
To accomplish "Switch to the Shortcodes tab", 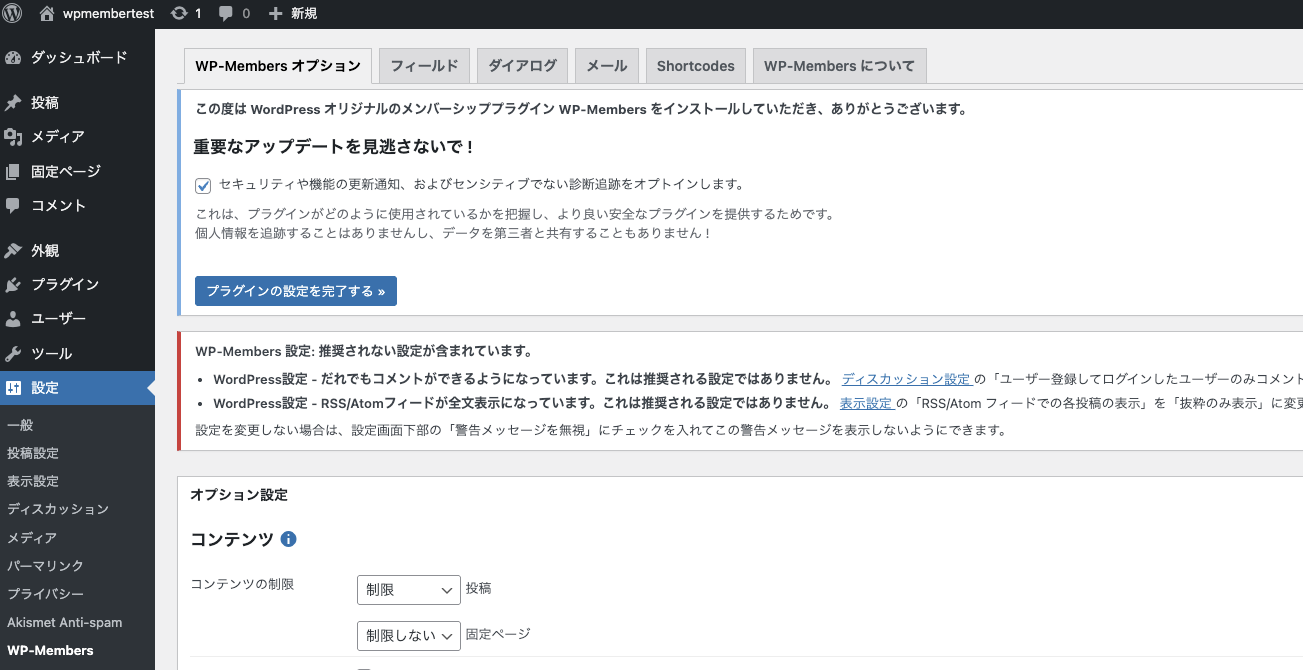I will pyautogui.click(x=695, y=66).
